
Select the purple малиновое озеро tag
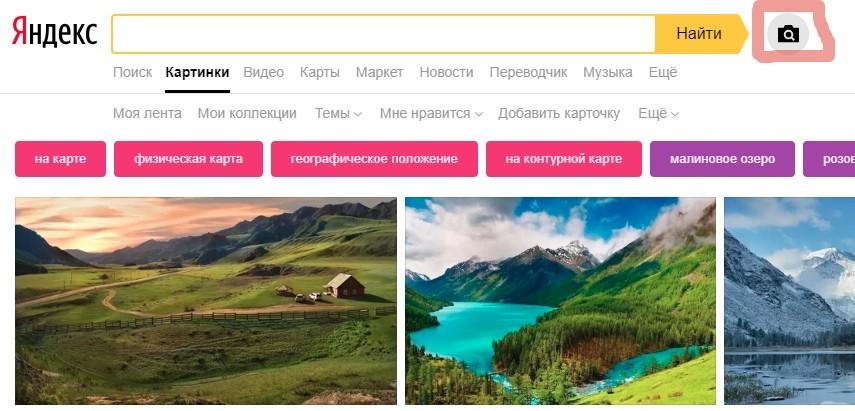click(x=722, y=159)
